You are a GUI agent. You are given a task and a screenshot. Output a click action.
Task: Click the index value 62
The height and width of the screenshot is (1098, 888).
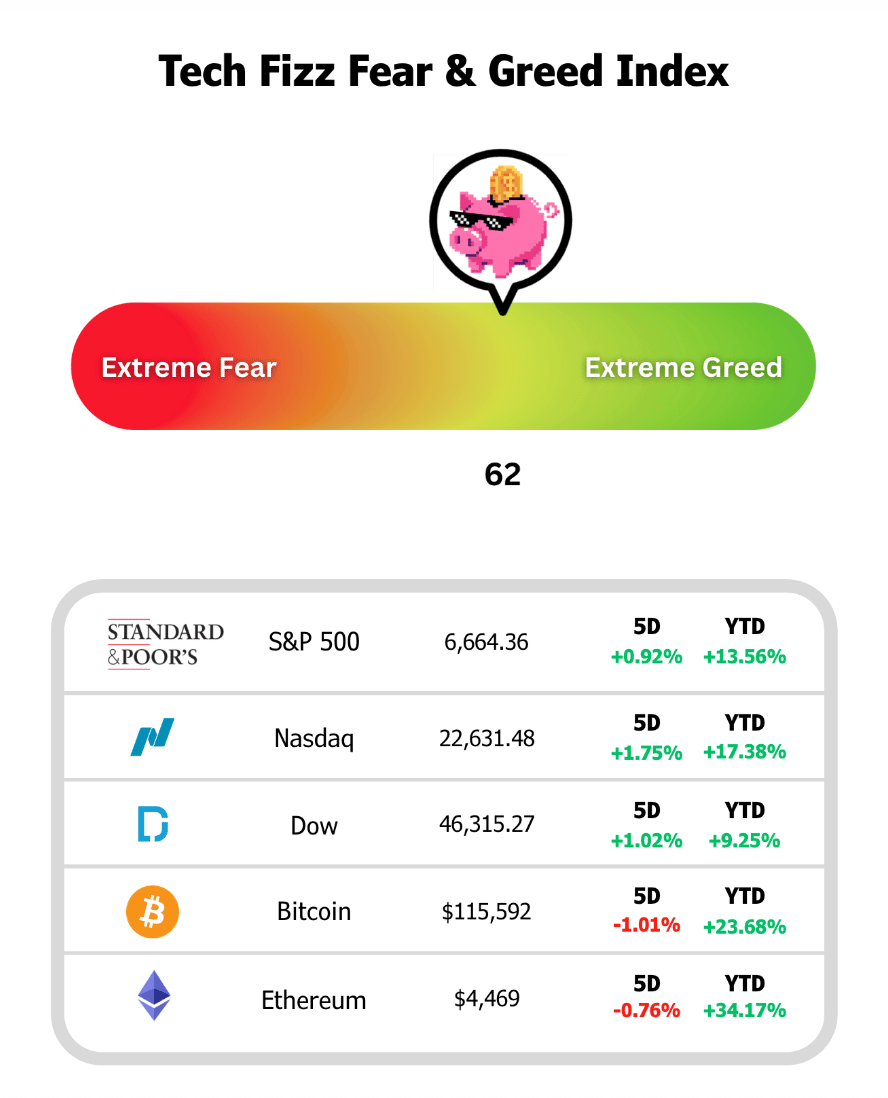(503, 475)
